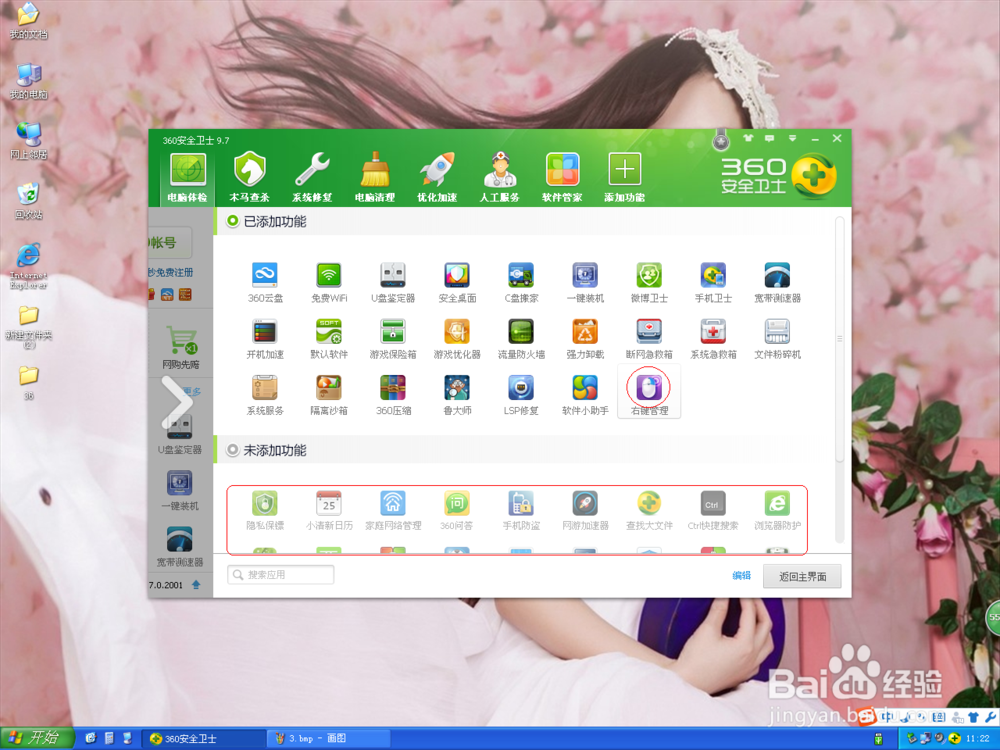Switch to the 系统修复 tab
This screenshot has width=1000, height=750.
tap(312, 177)
